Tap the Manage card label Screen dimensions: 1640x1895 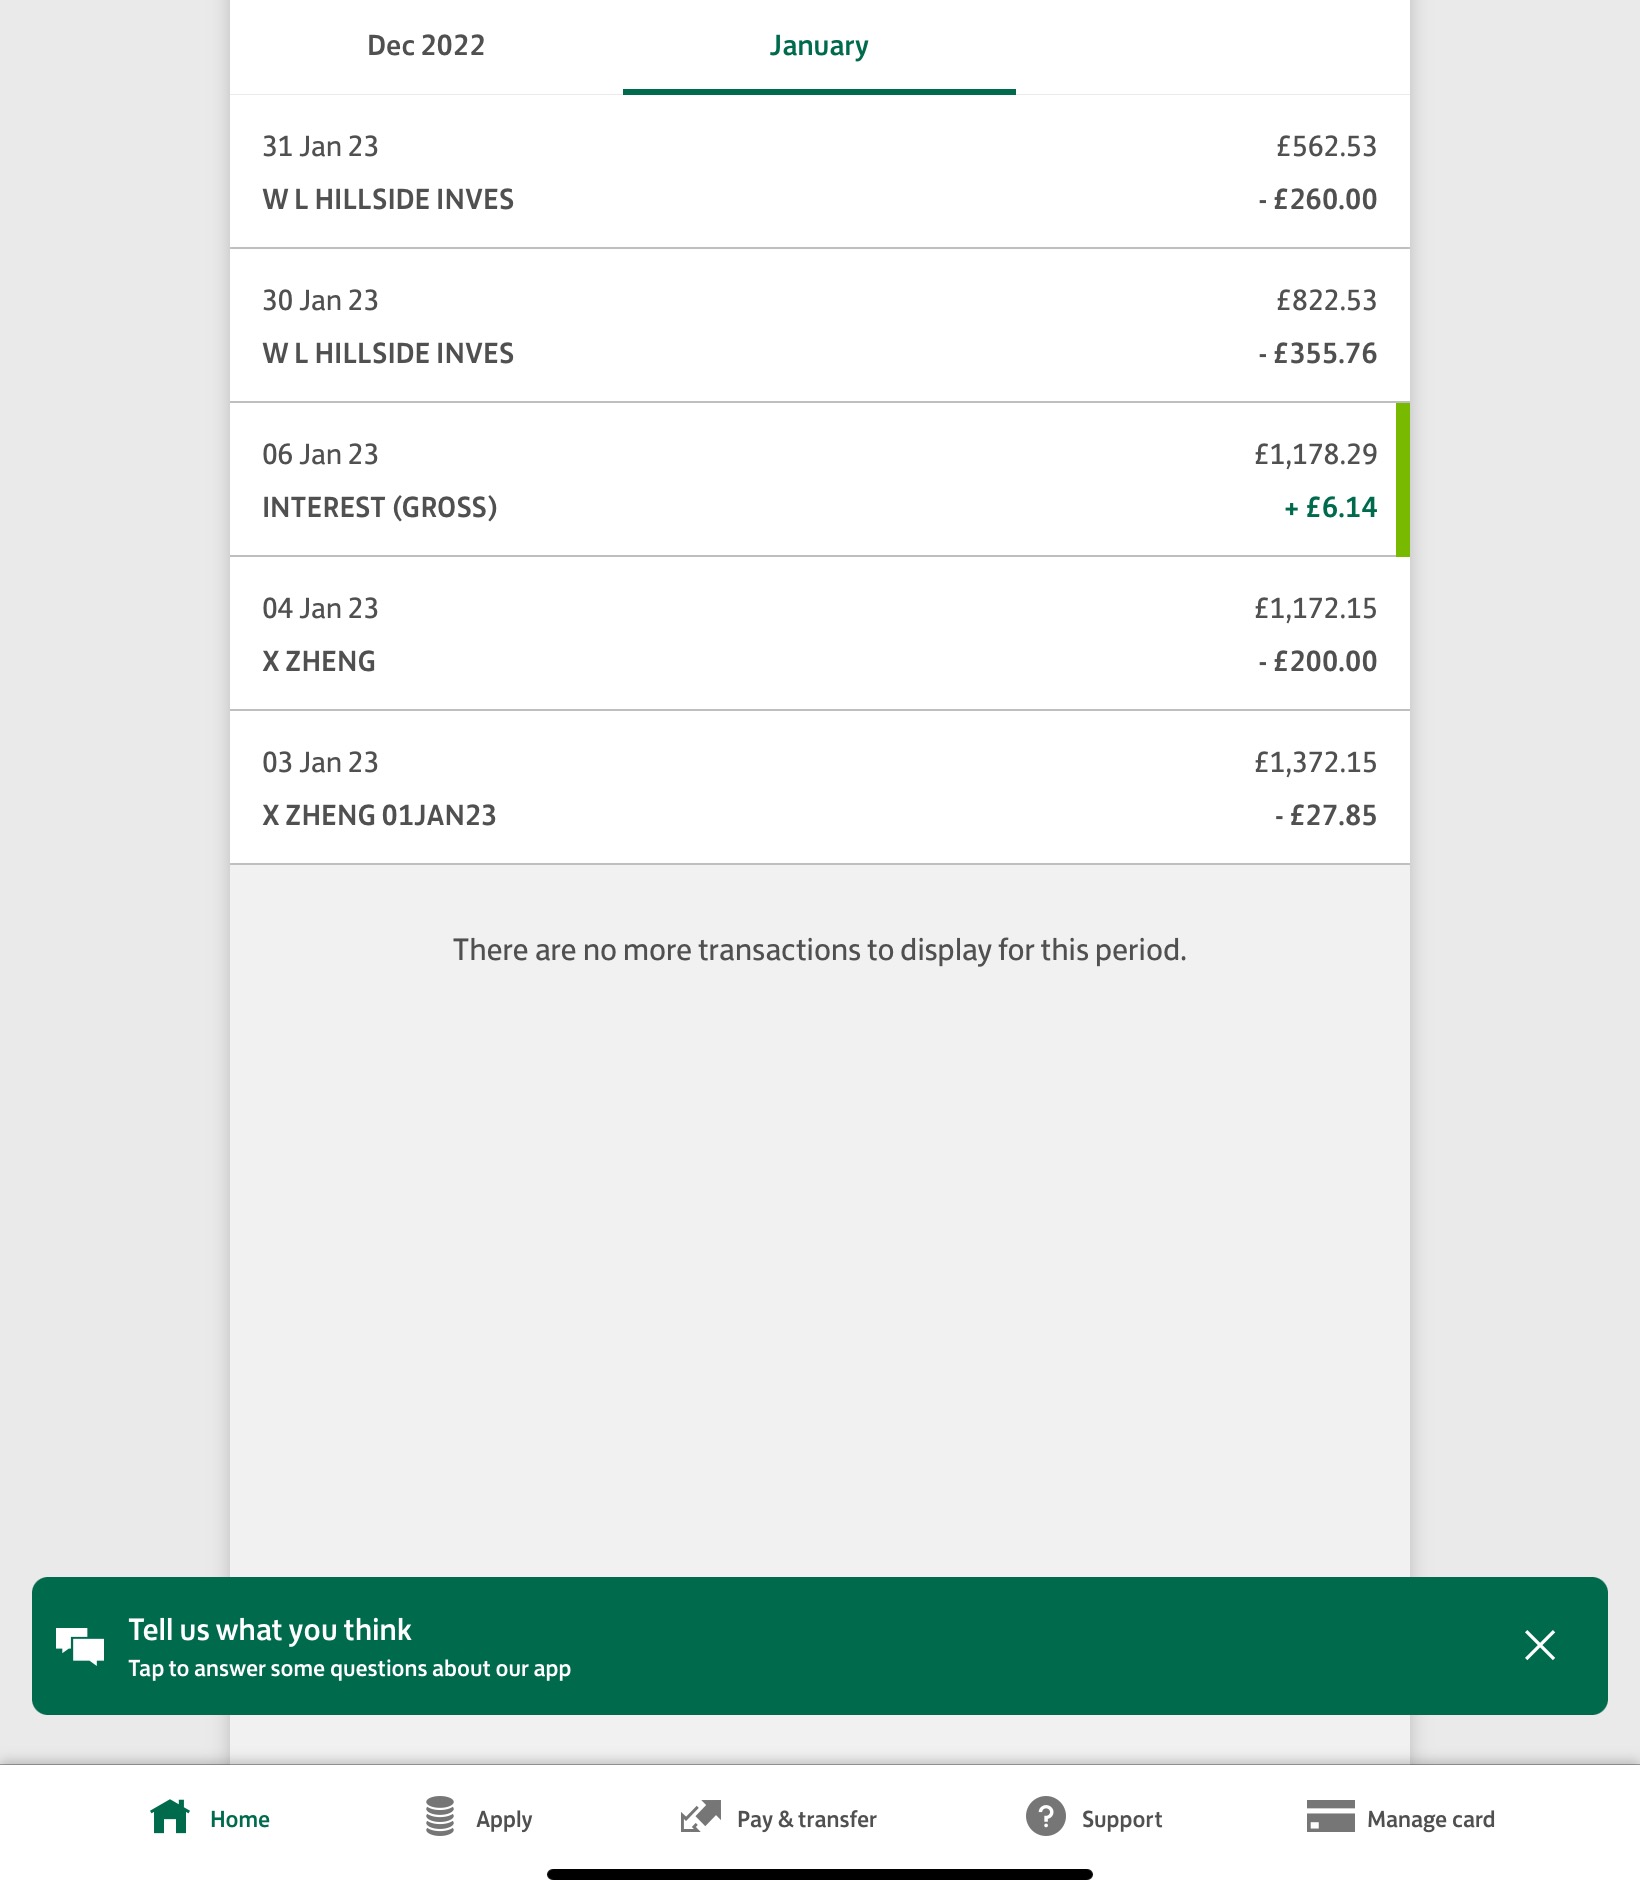tap(1430, 1819)
